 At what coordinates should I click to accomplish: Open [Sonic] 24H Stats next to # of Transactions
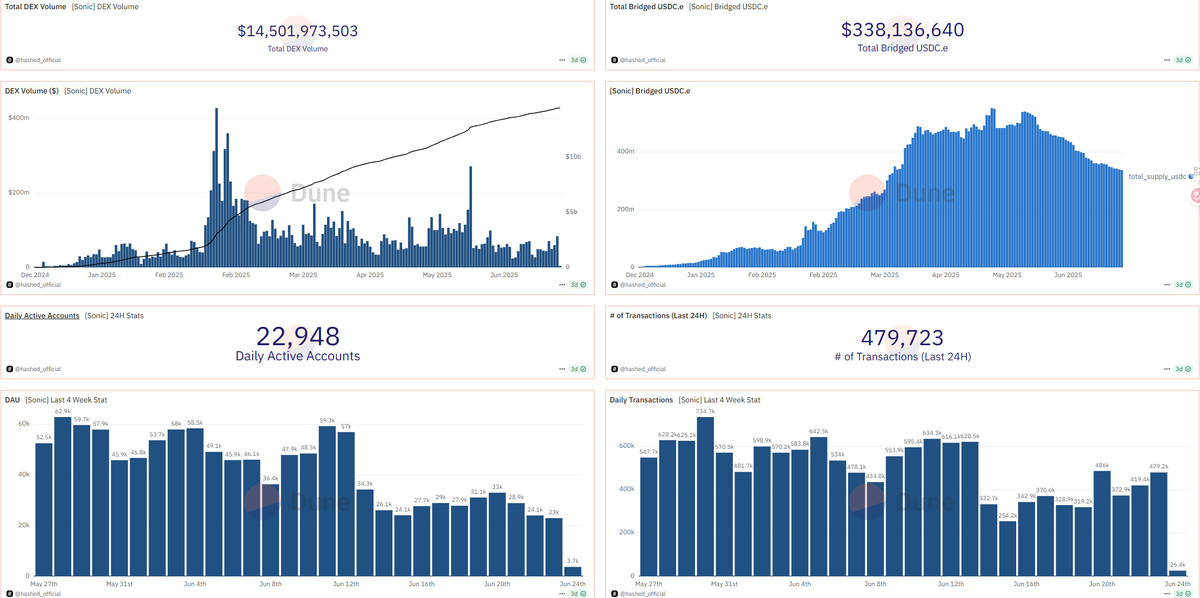[741, 315]
